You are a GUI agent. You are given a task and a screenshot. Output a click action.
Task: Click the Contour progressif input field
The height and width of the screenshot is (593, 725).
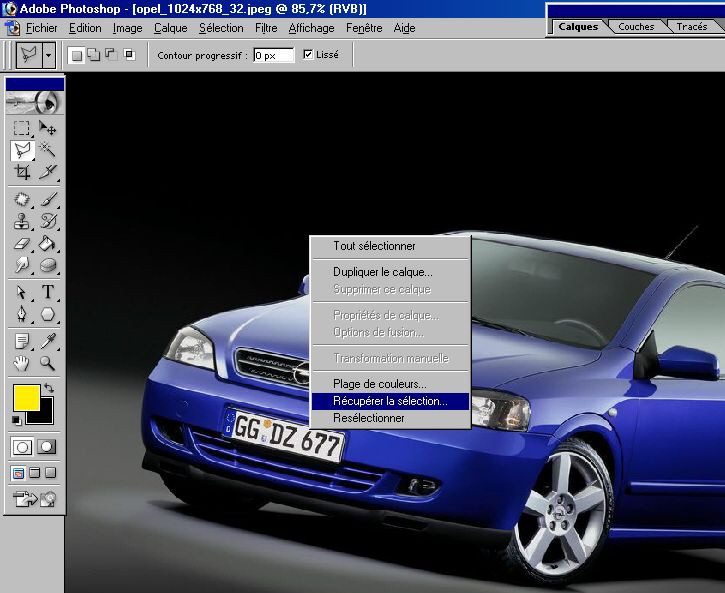click(273, 55)
